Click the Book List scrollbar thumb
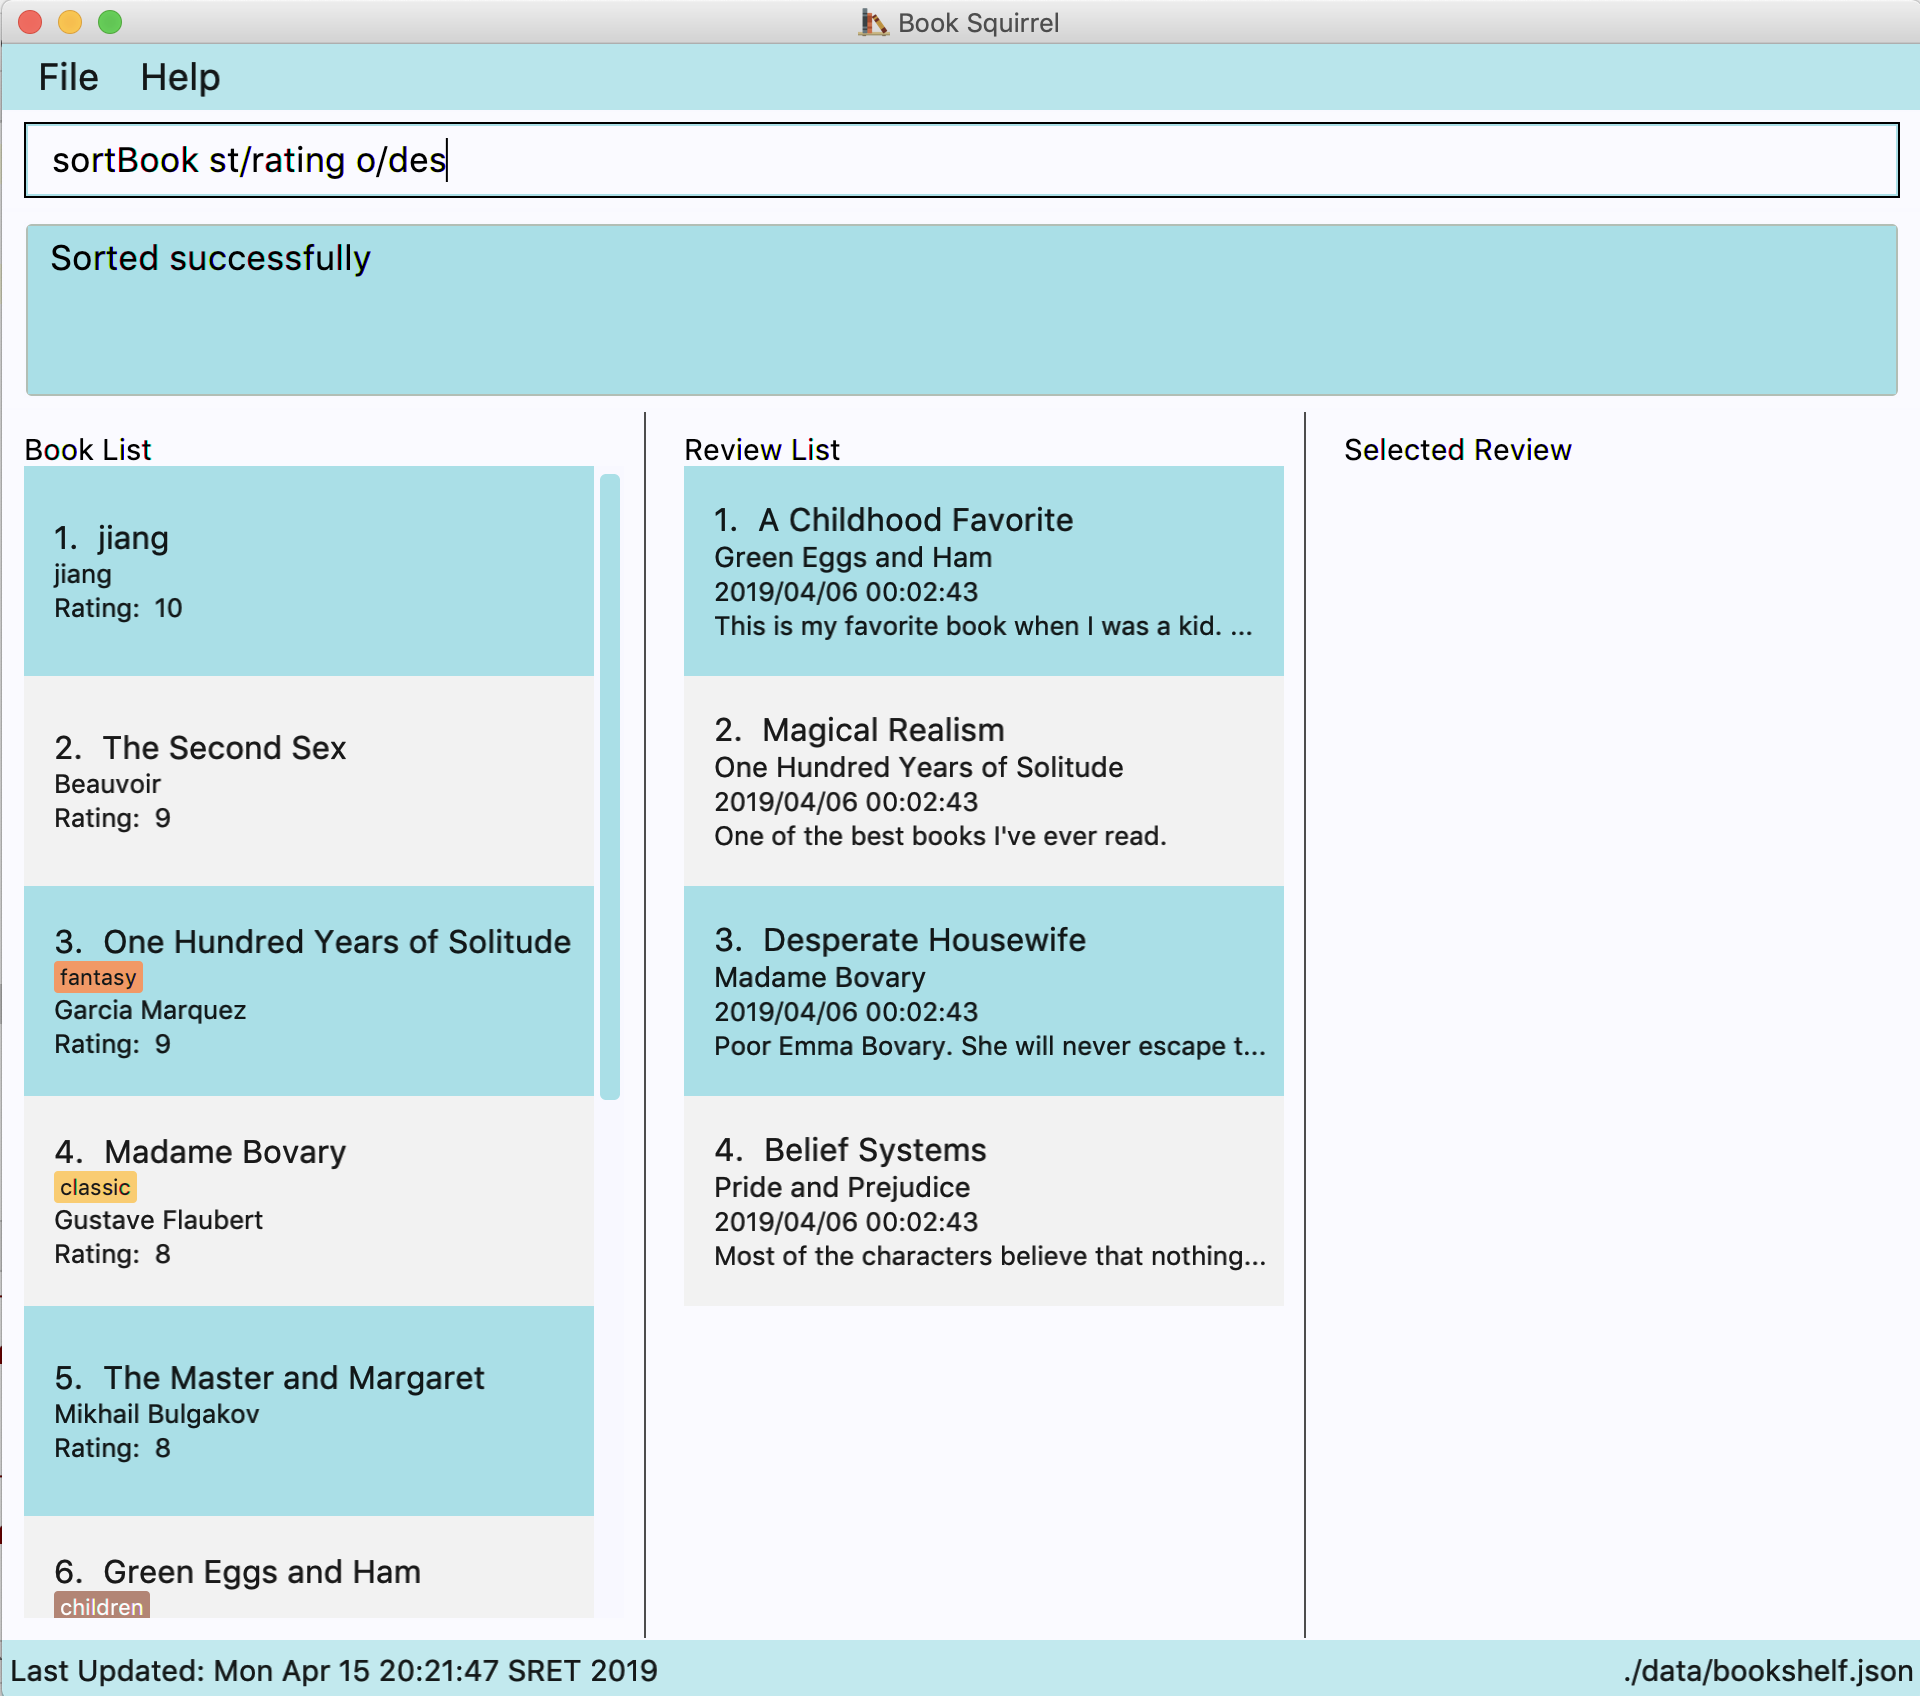Viewport: 1920px width, 1696px height. click(610, 787)
